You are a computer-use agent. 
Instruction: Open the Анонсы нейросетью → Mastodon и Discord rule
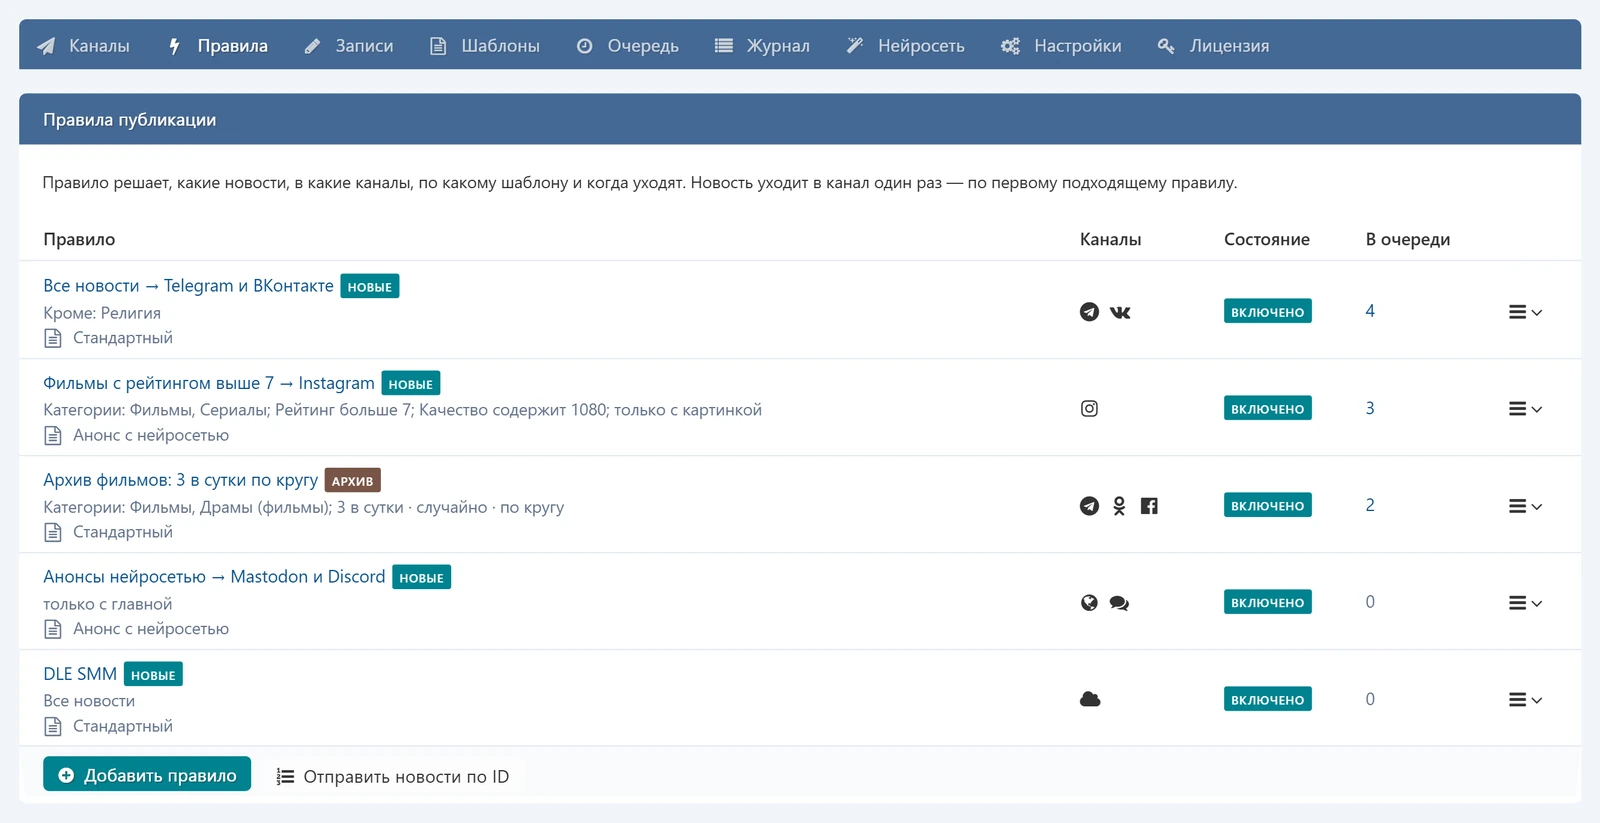214,577
